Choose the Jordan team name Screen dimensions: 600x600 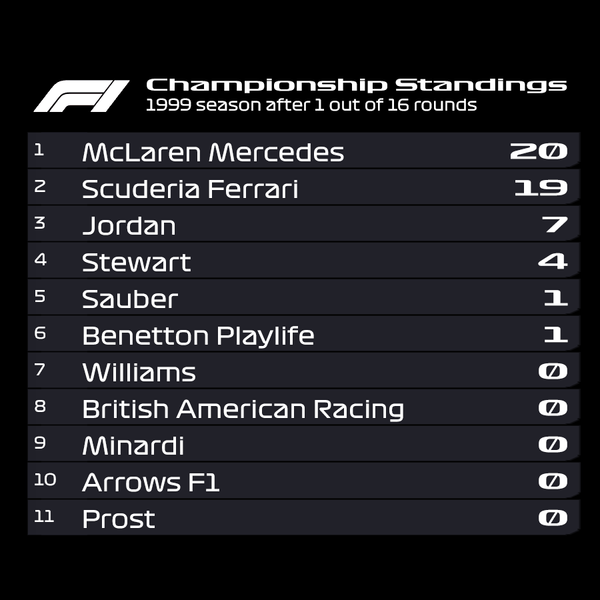coord(129,226)
